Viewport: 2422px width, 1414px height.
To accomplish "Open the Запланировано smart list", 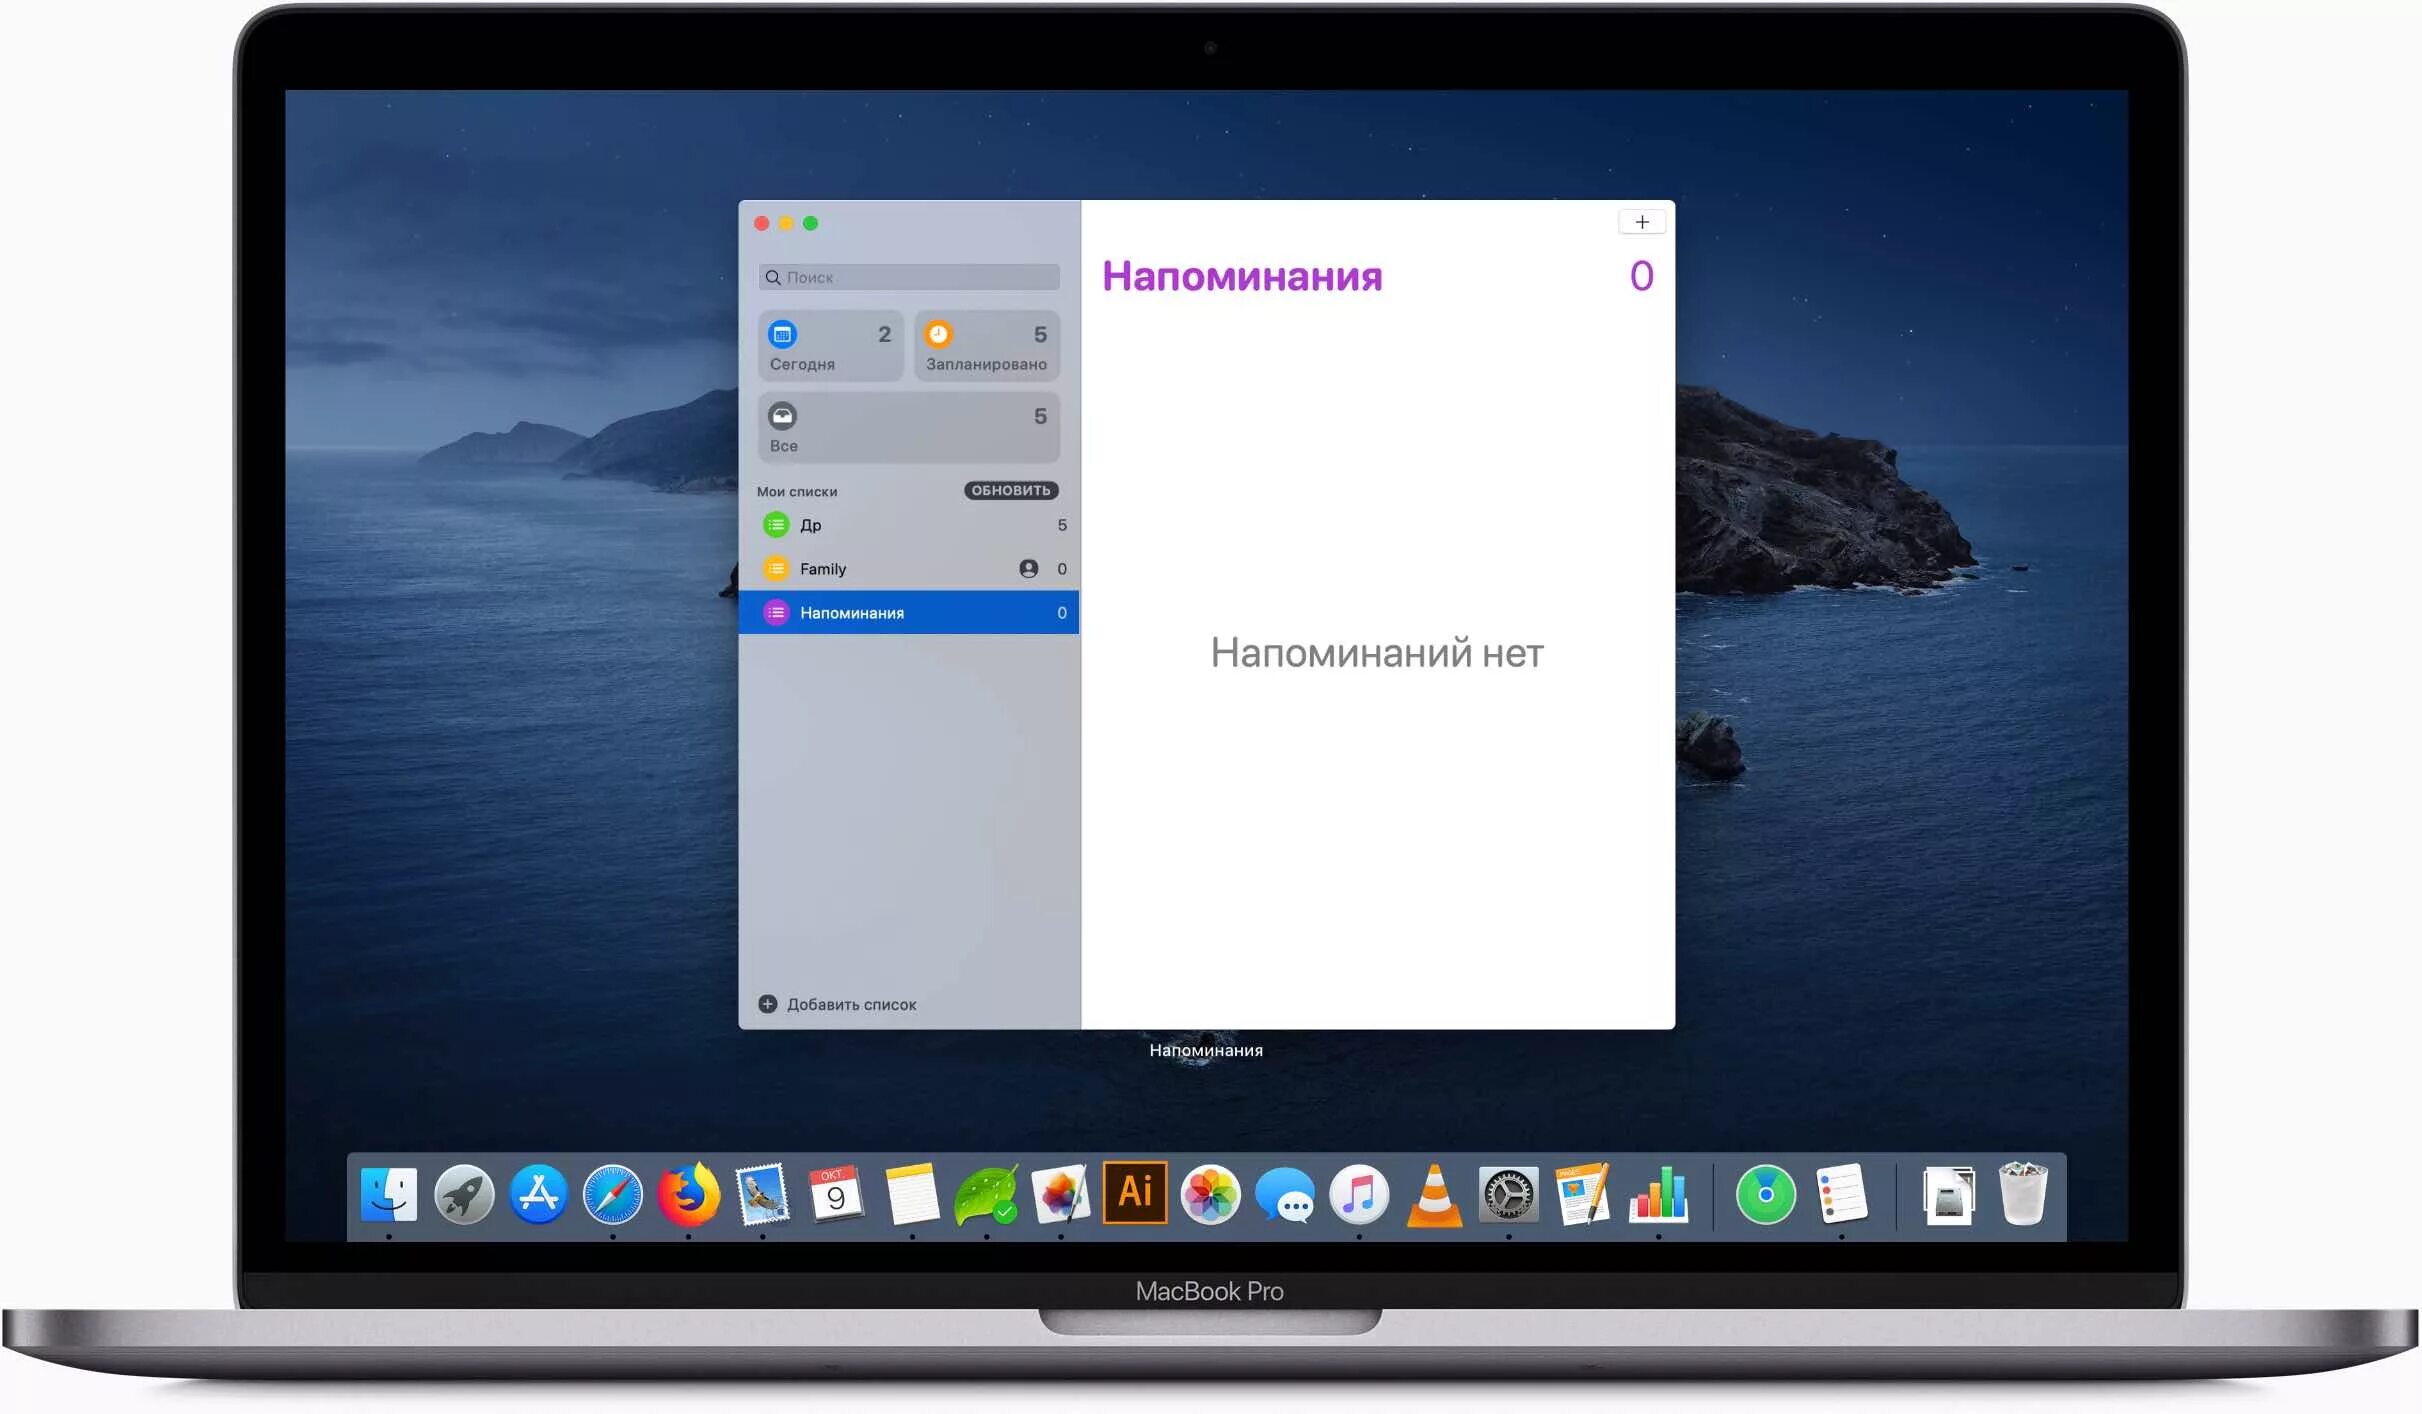I will (x=986, y=346).
